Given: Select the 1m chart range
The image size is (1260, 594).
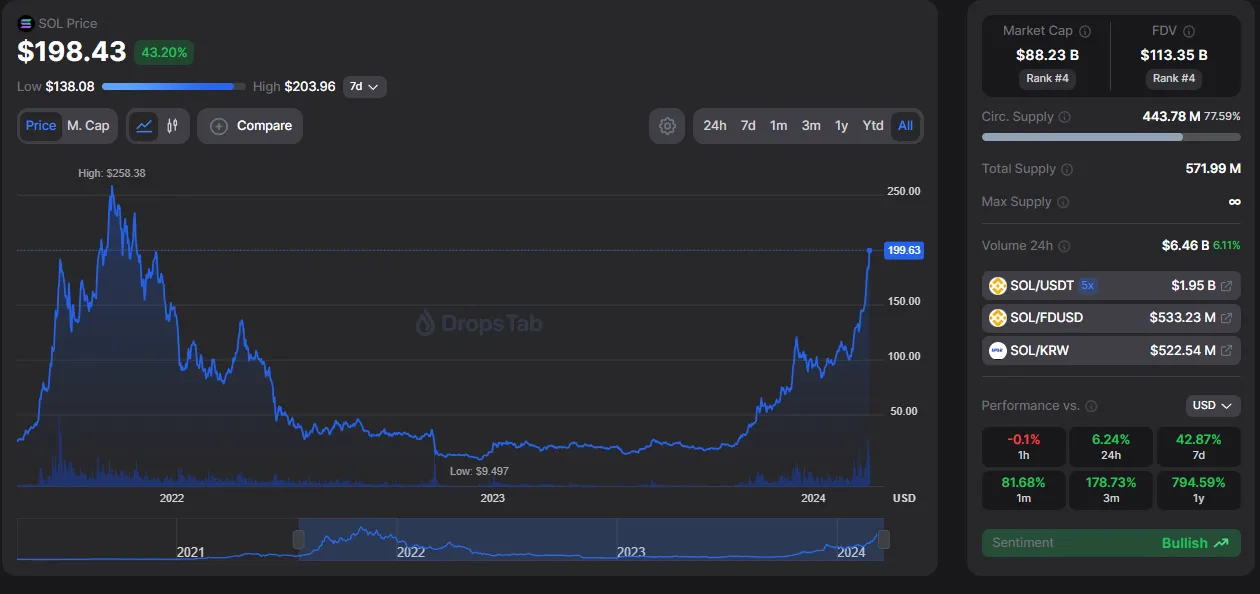Looking at the screenshot, I should click(x=778, y=126).
